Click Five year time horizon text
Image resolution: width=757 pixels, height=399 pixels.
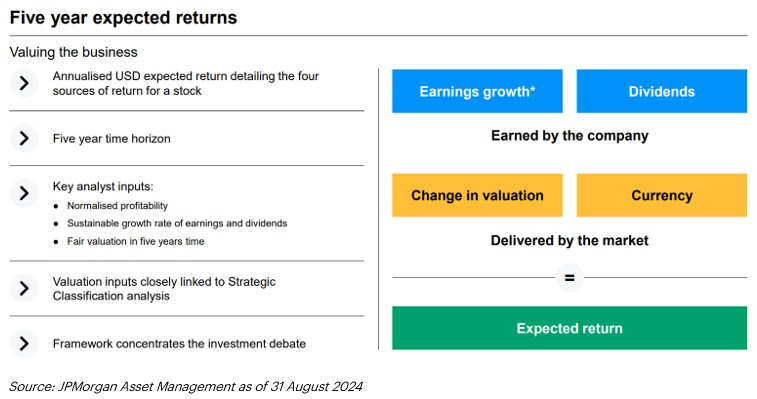point(112,139)
